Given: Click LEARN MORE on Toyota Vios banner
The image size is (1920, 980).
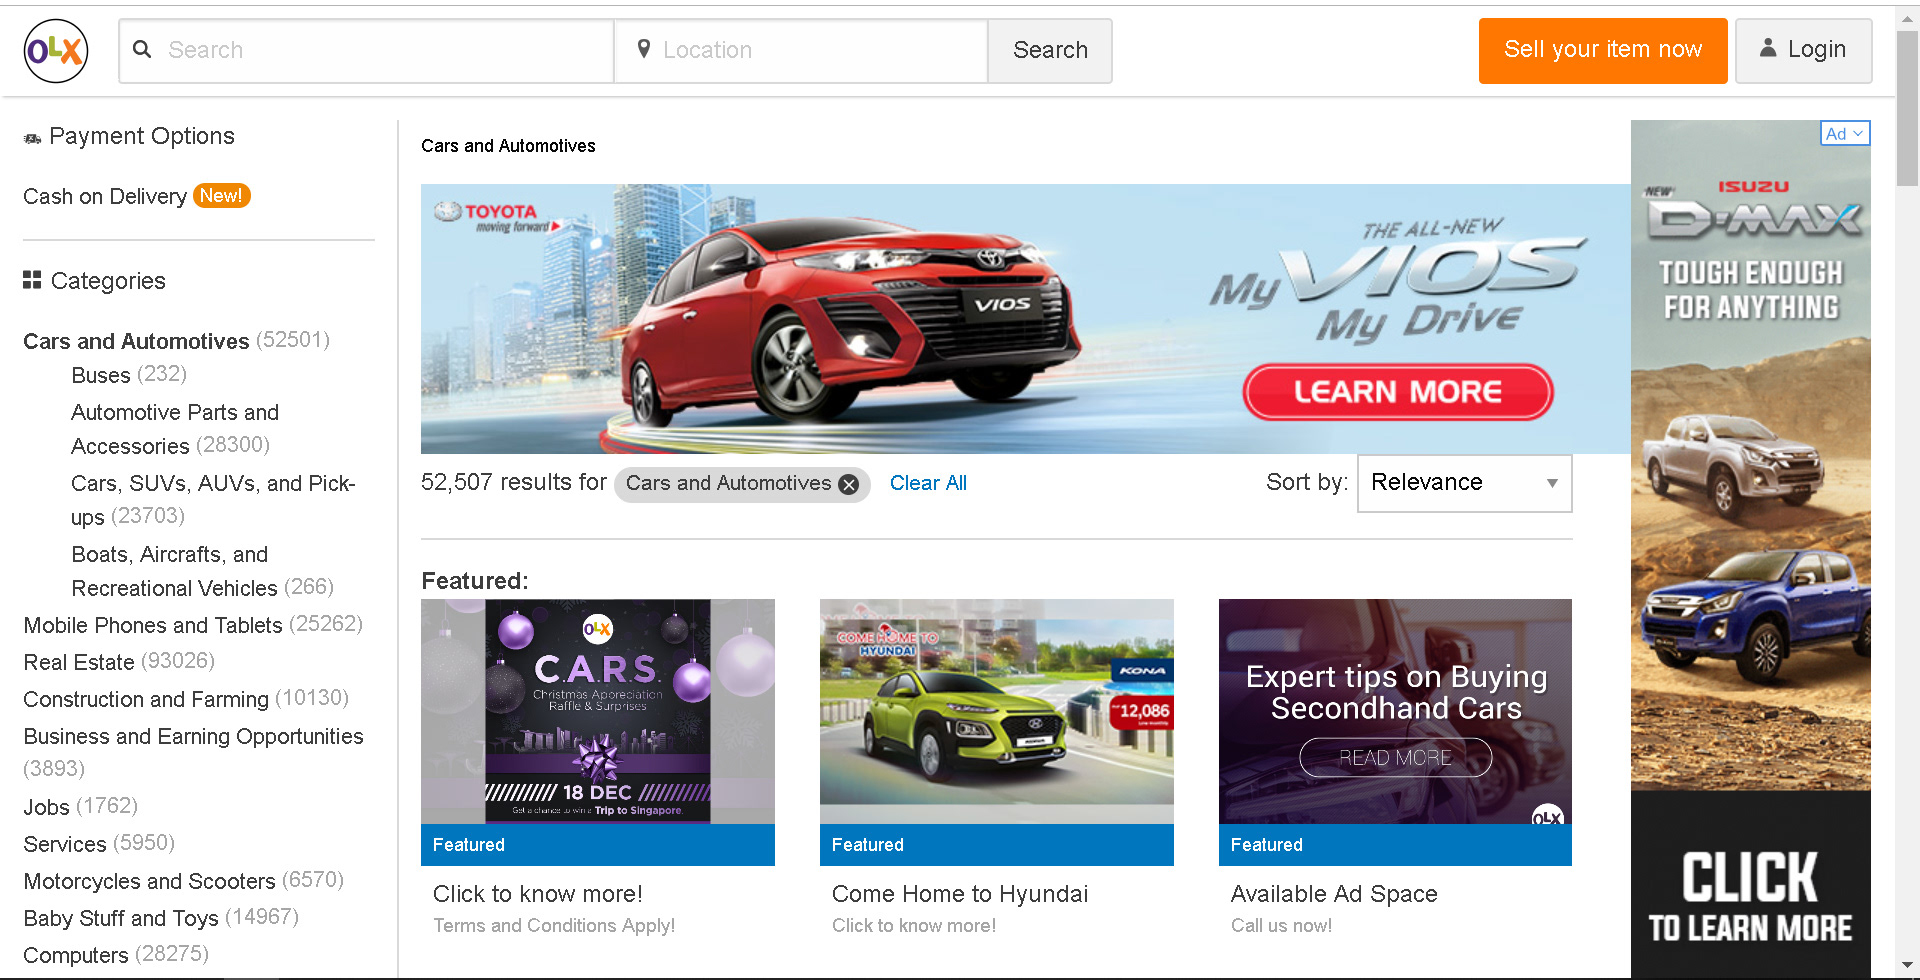Looking at the screenshot, I should 1398,392.
